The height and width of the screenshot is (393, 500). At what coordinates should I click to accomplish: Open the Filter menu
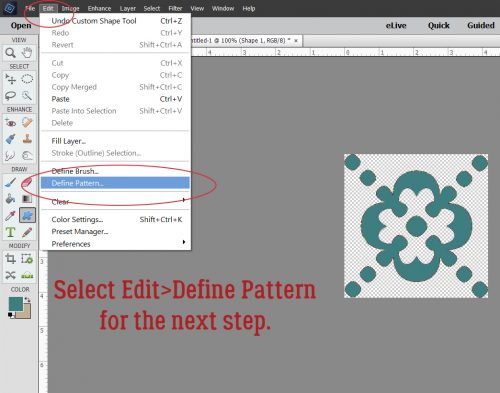click(175, 8)
